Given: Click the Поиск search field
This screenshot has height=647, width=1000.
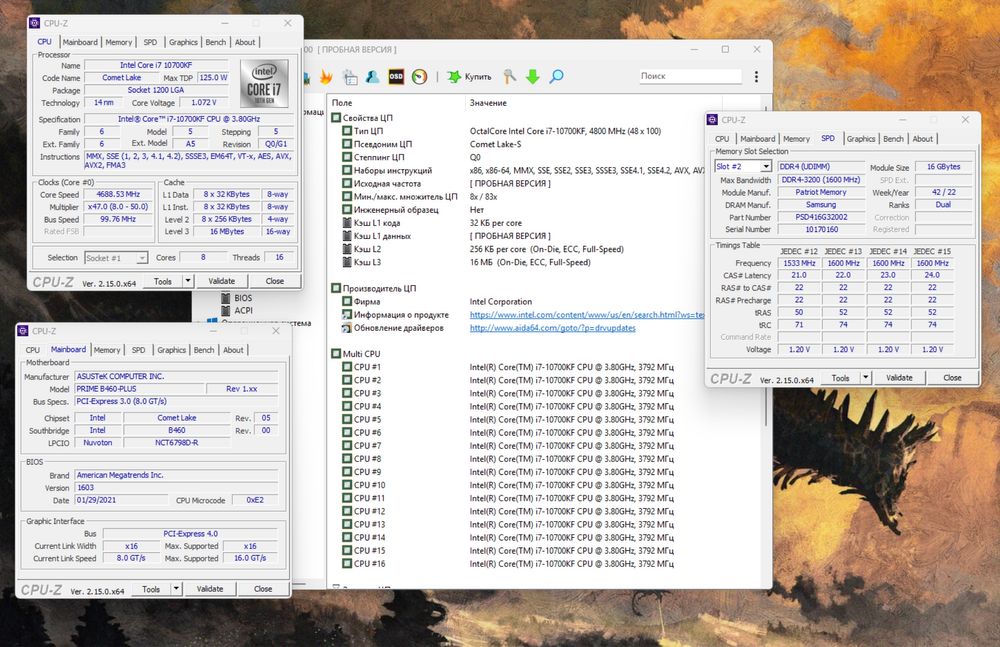Looking at the screenshot, I should (689, 76).
